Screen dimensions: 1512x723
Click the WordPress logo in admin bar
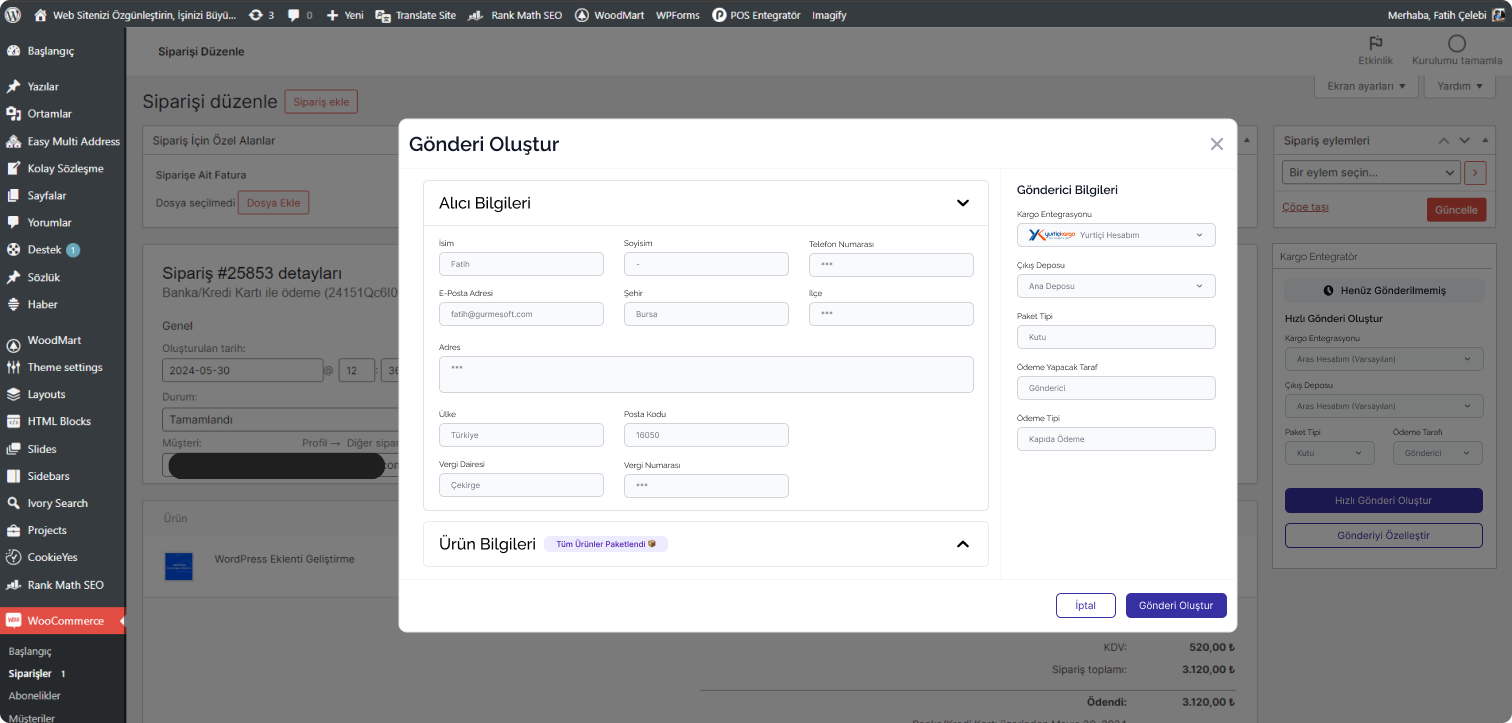(14, 15)
